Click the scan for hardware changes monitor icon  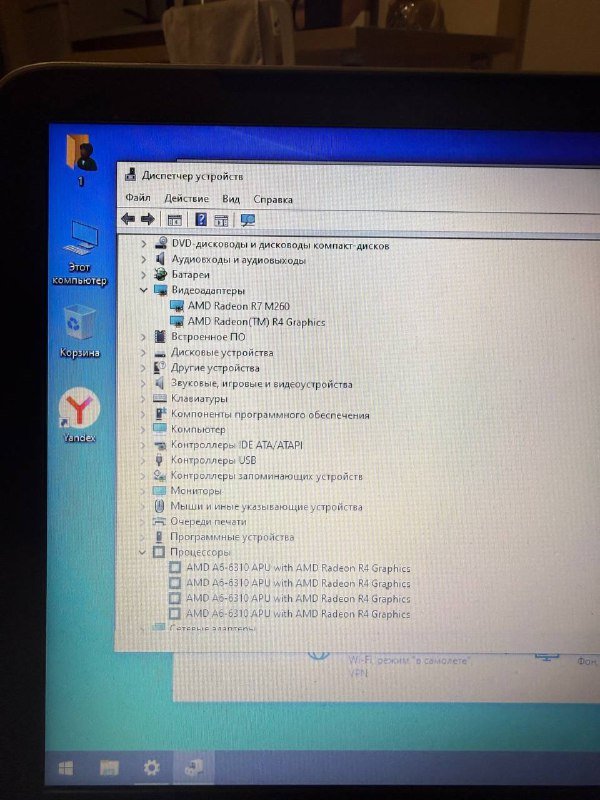click(x=247, y=220)
